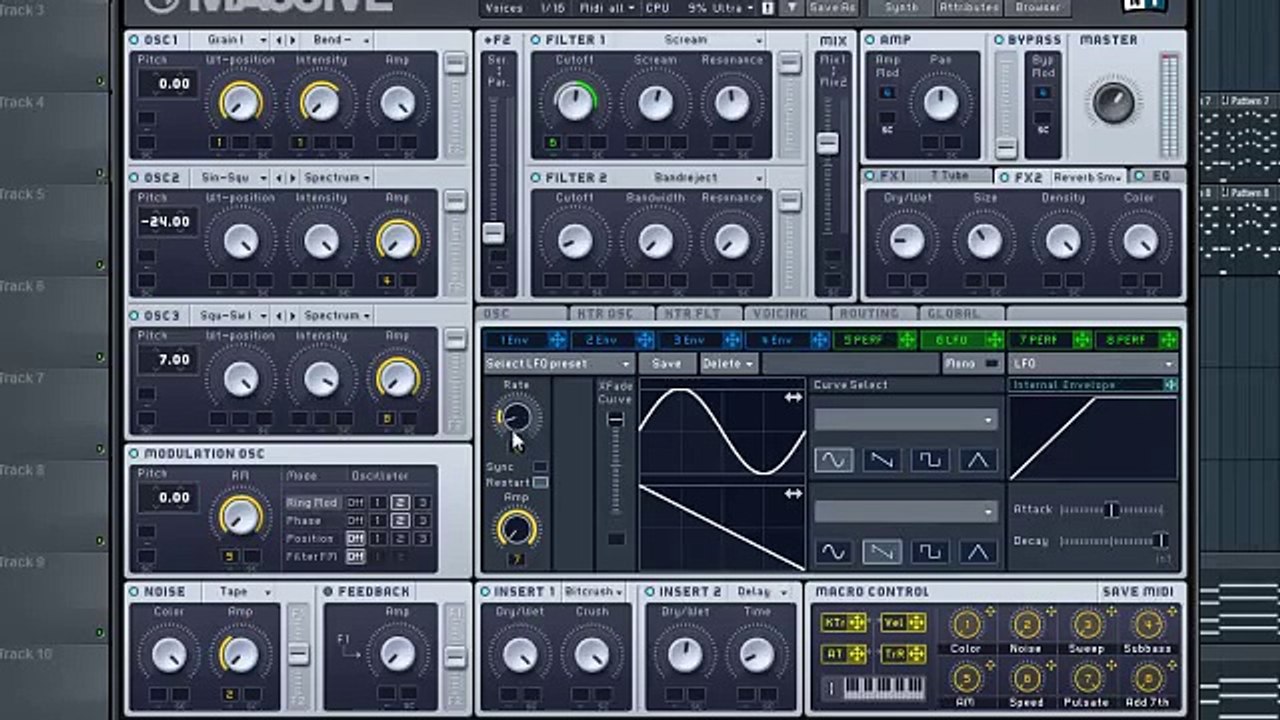Click macro knob 1 labeled Color
The image size is (1280, 720).
coord(966,625)
